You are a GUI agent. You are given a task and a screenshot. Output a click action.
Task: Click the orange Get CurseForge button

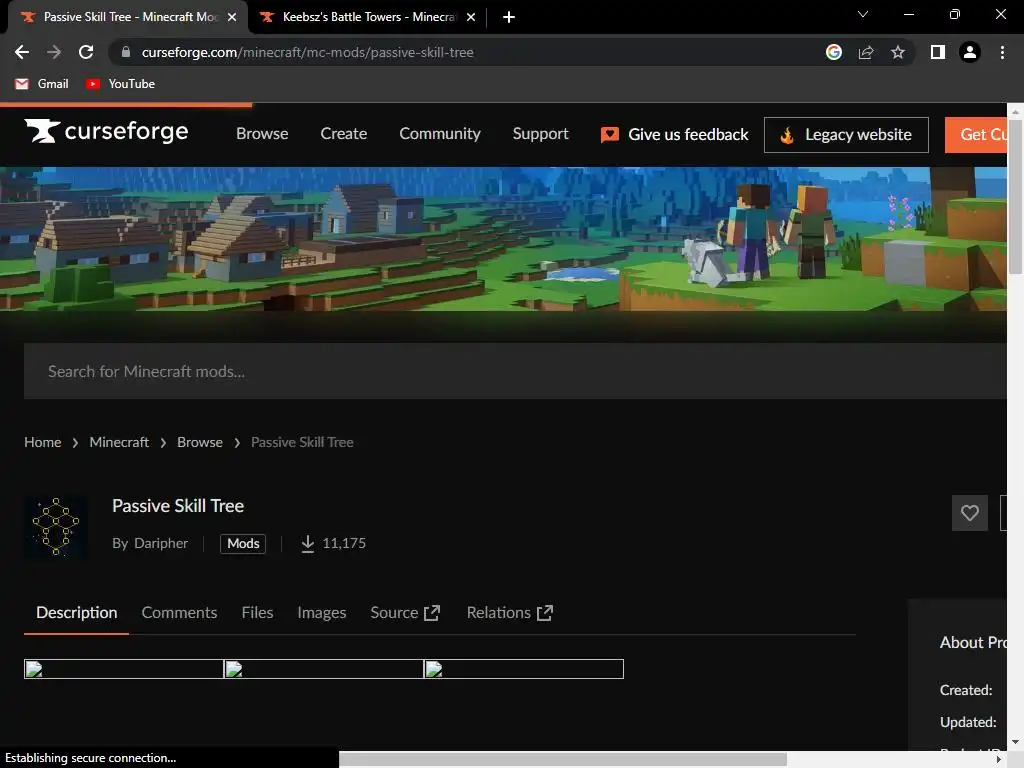tap(976, 135)
